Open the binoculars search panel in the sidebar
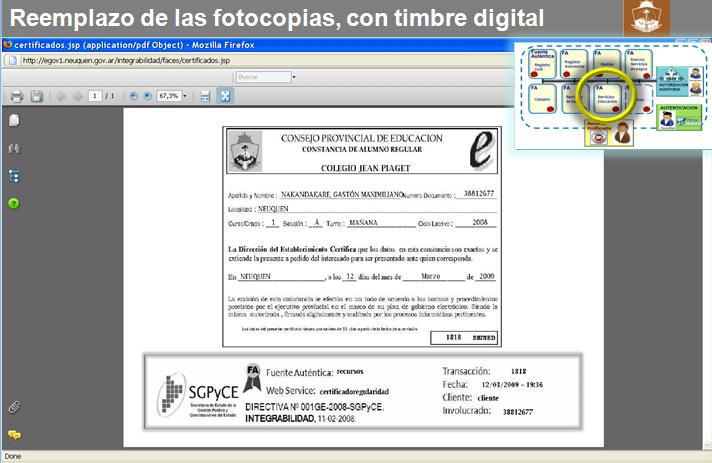Viewport: 712px width, 463px height. point(14,149)
